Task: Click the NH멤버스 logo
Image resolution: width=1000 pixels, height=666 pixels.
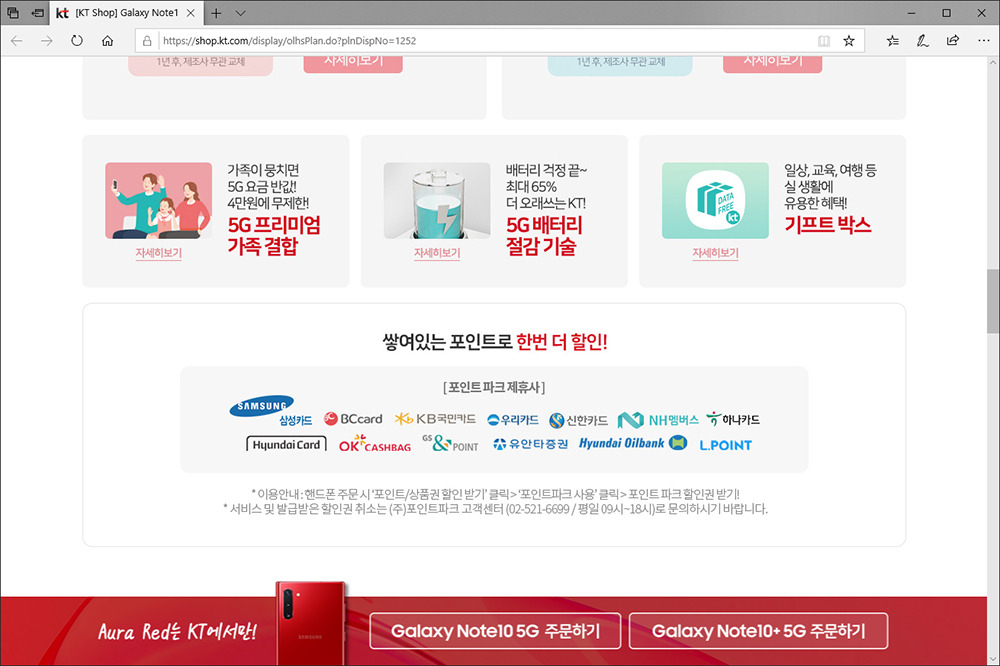Action: click(x=658, y=420)
